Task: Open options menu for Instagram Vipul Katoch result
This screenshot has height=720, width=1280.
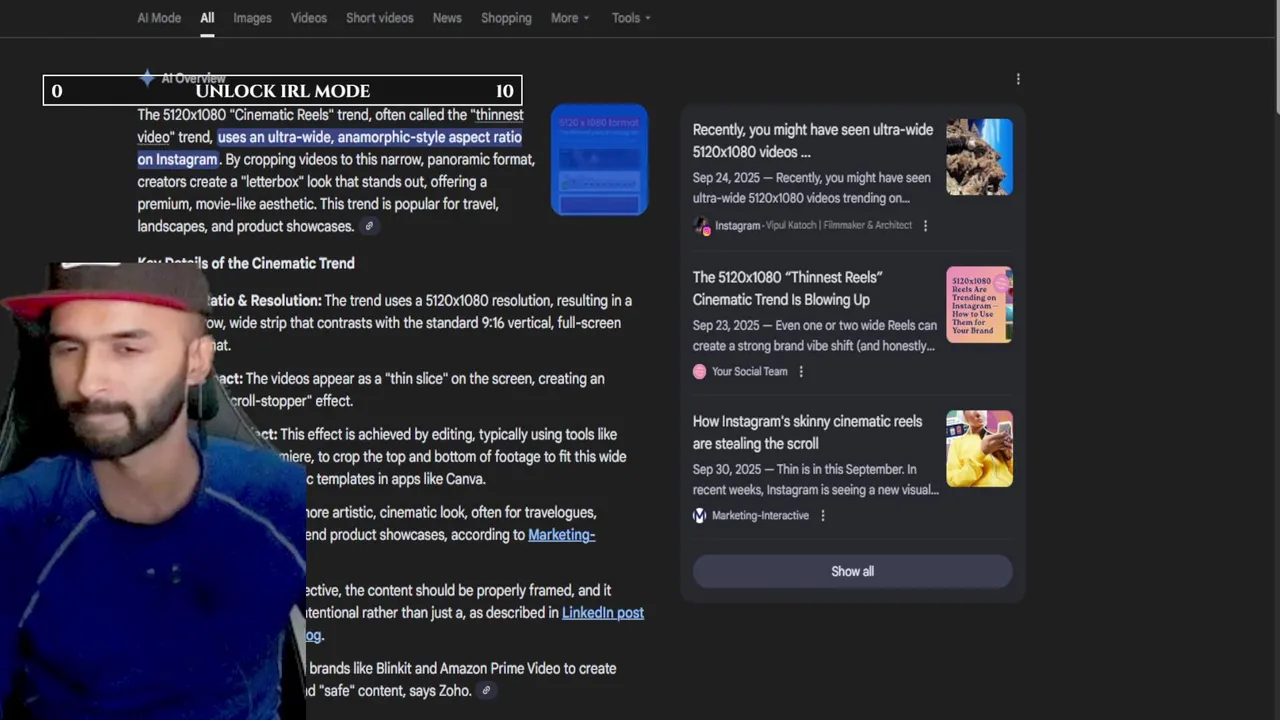Action: point(925,226)
